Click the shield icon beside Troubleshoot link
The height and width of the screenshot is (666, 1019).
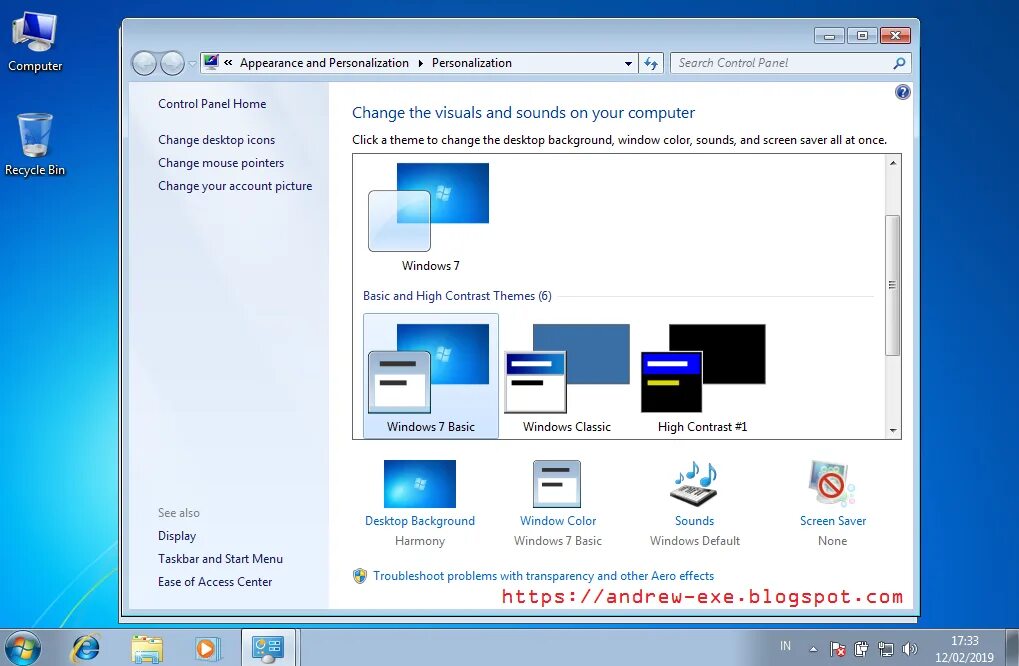(360, 576)
